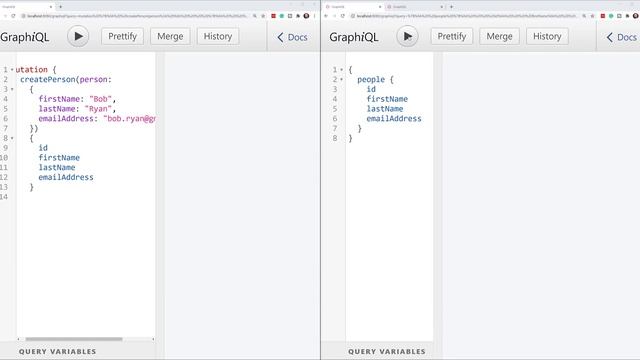Open a new tab in left browser window

(x=60, y=7)
